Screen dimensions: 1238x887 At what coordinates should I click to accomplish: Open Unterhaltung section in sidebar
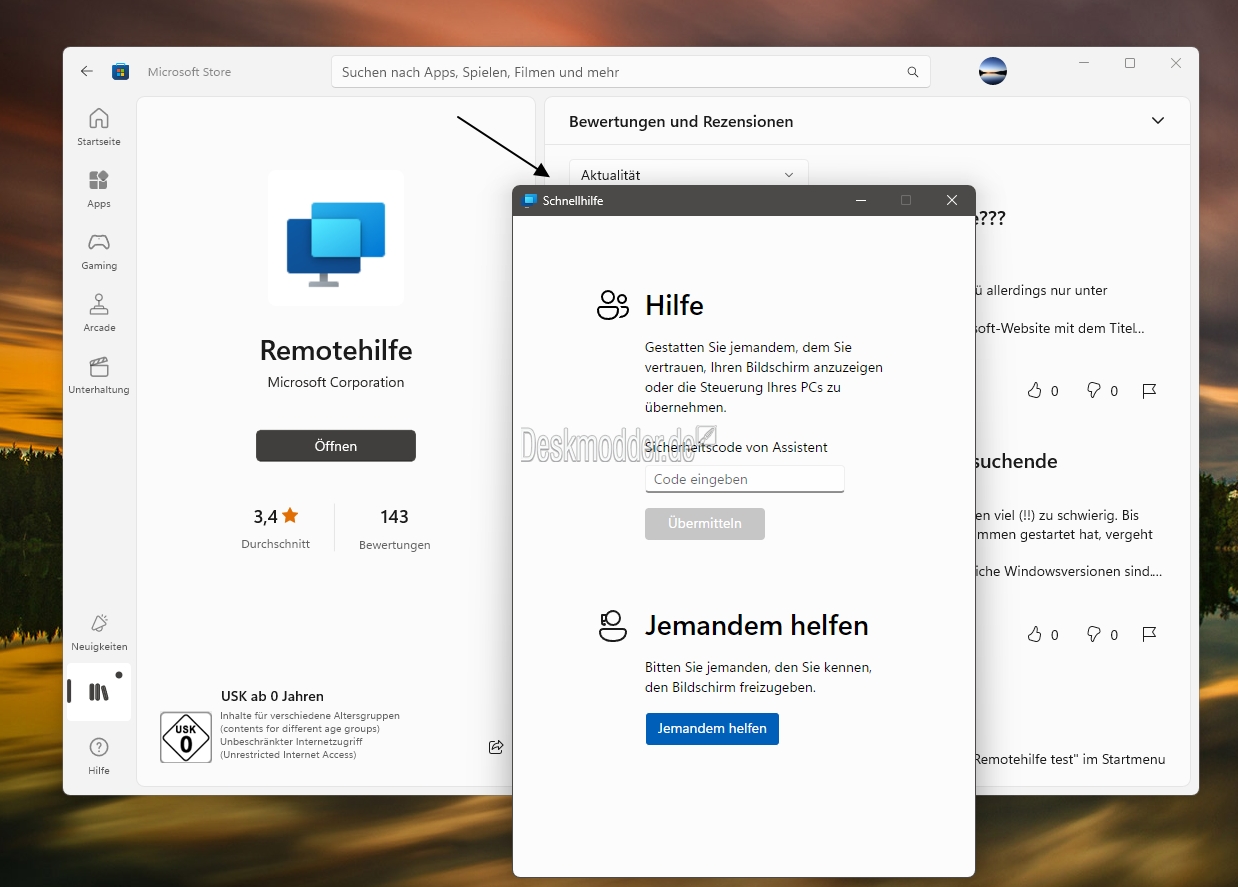pos(99,374)
